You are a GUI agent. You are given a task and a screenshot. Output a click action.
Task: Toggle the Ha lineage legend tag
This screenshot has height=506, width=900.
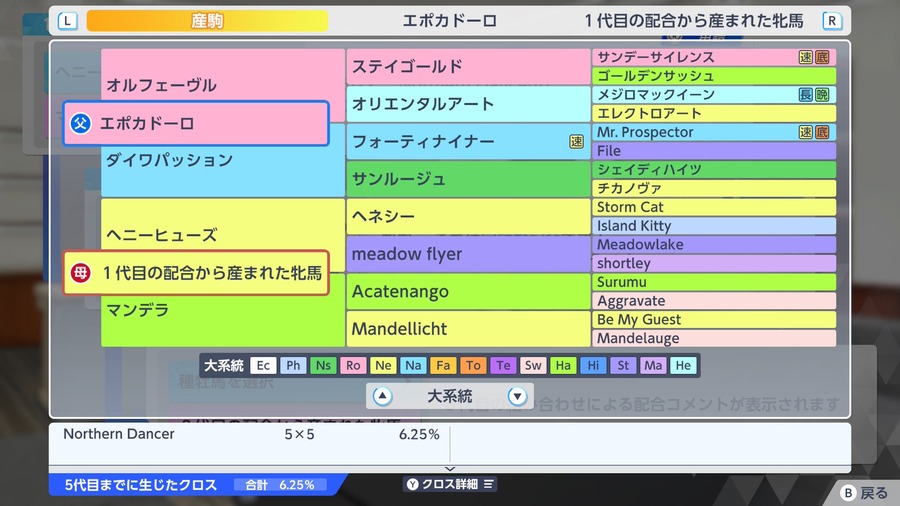563,365
